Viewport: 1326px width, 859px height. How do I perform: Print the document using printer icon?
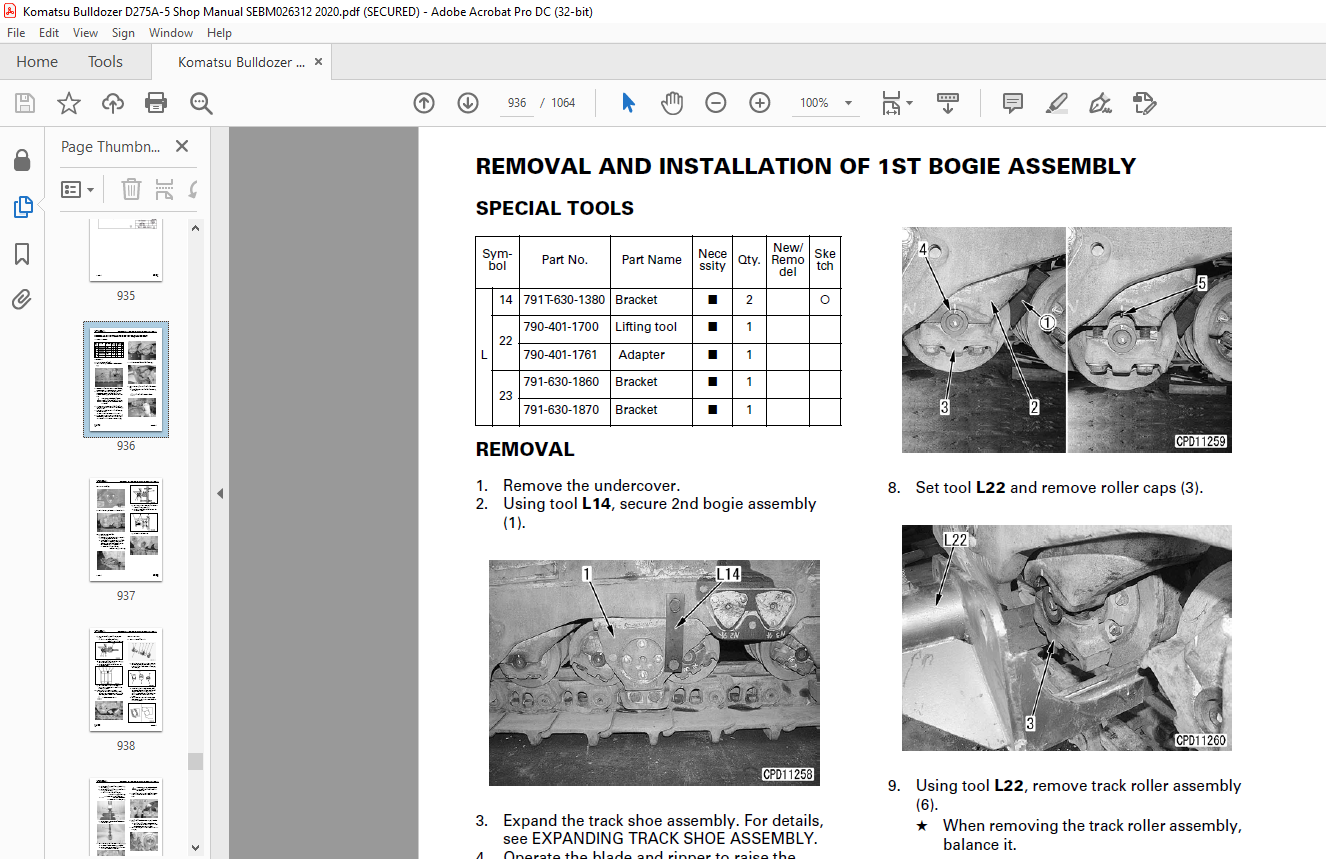(156, 103)
